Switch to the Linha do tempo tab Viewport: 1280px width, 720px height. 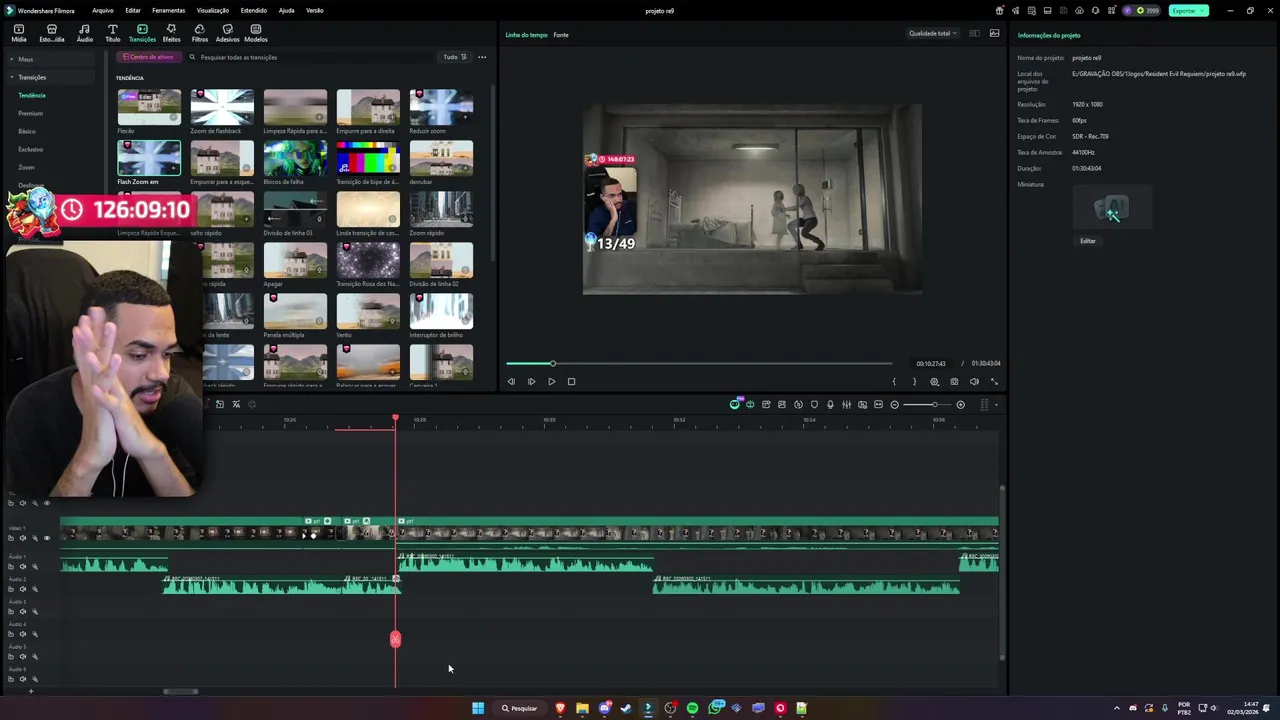pos(526,35)
